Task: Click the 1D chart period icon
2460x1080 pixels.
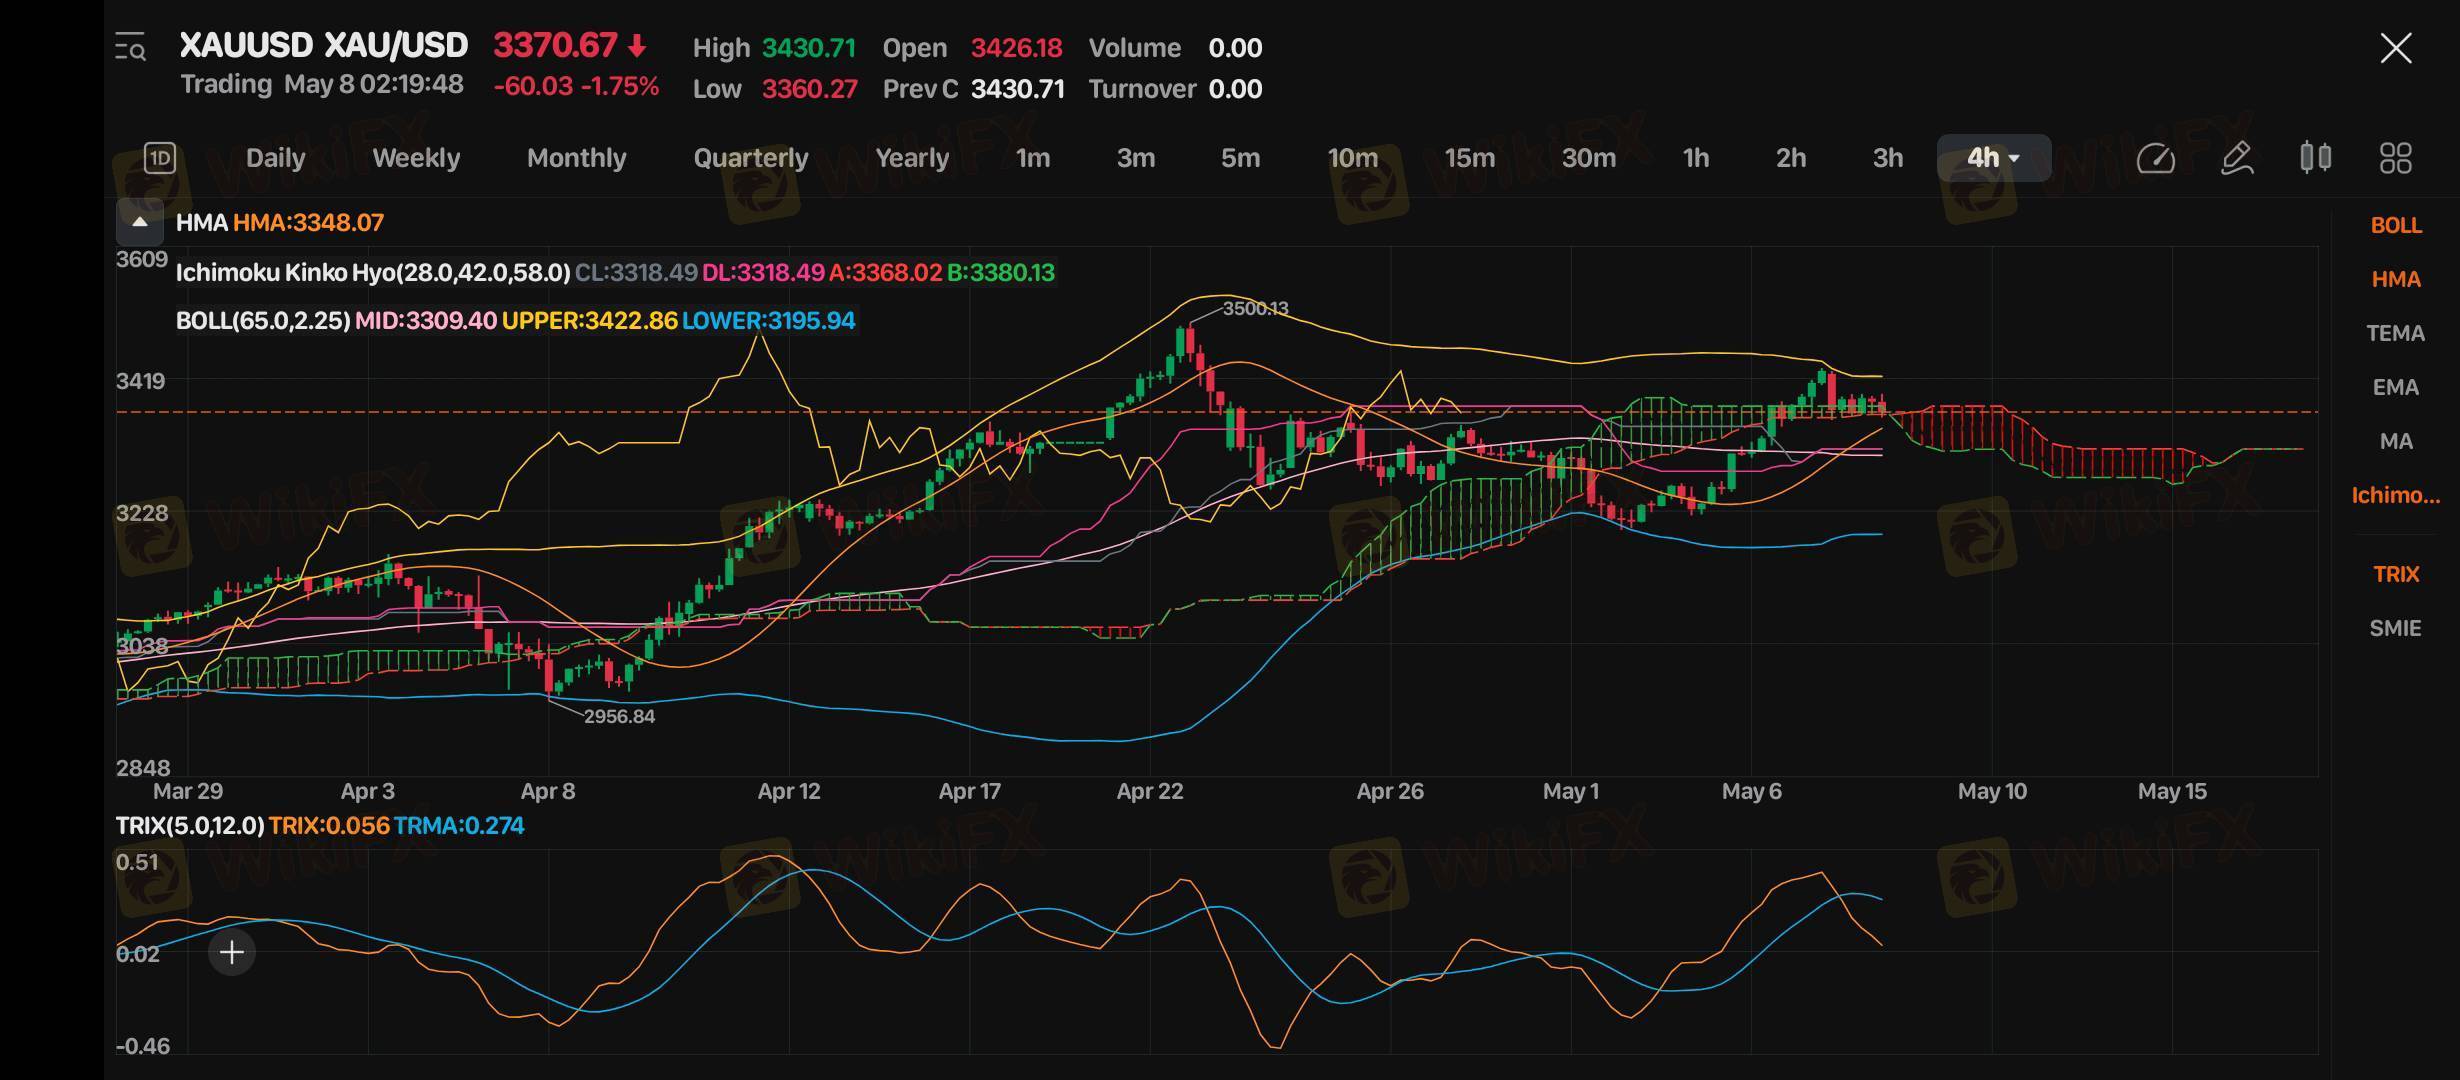Action: coord(160,158)
